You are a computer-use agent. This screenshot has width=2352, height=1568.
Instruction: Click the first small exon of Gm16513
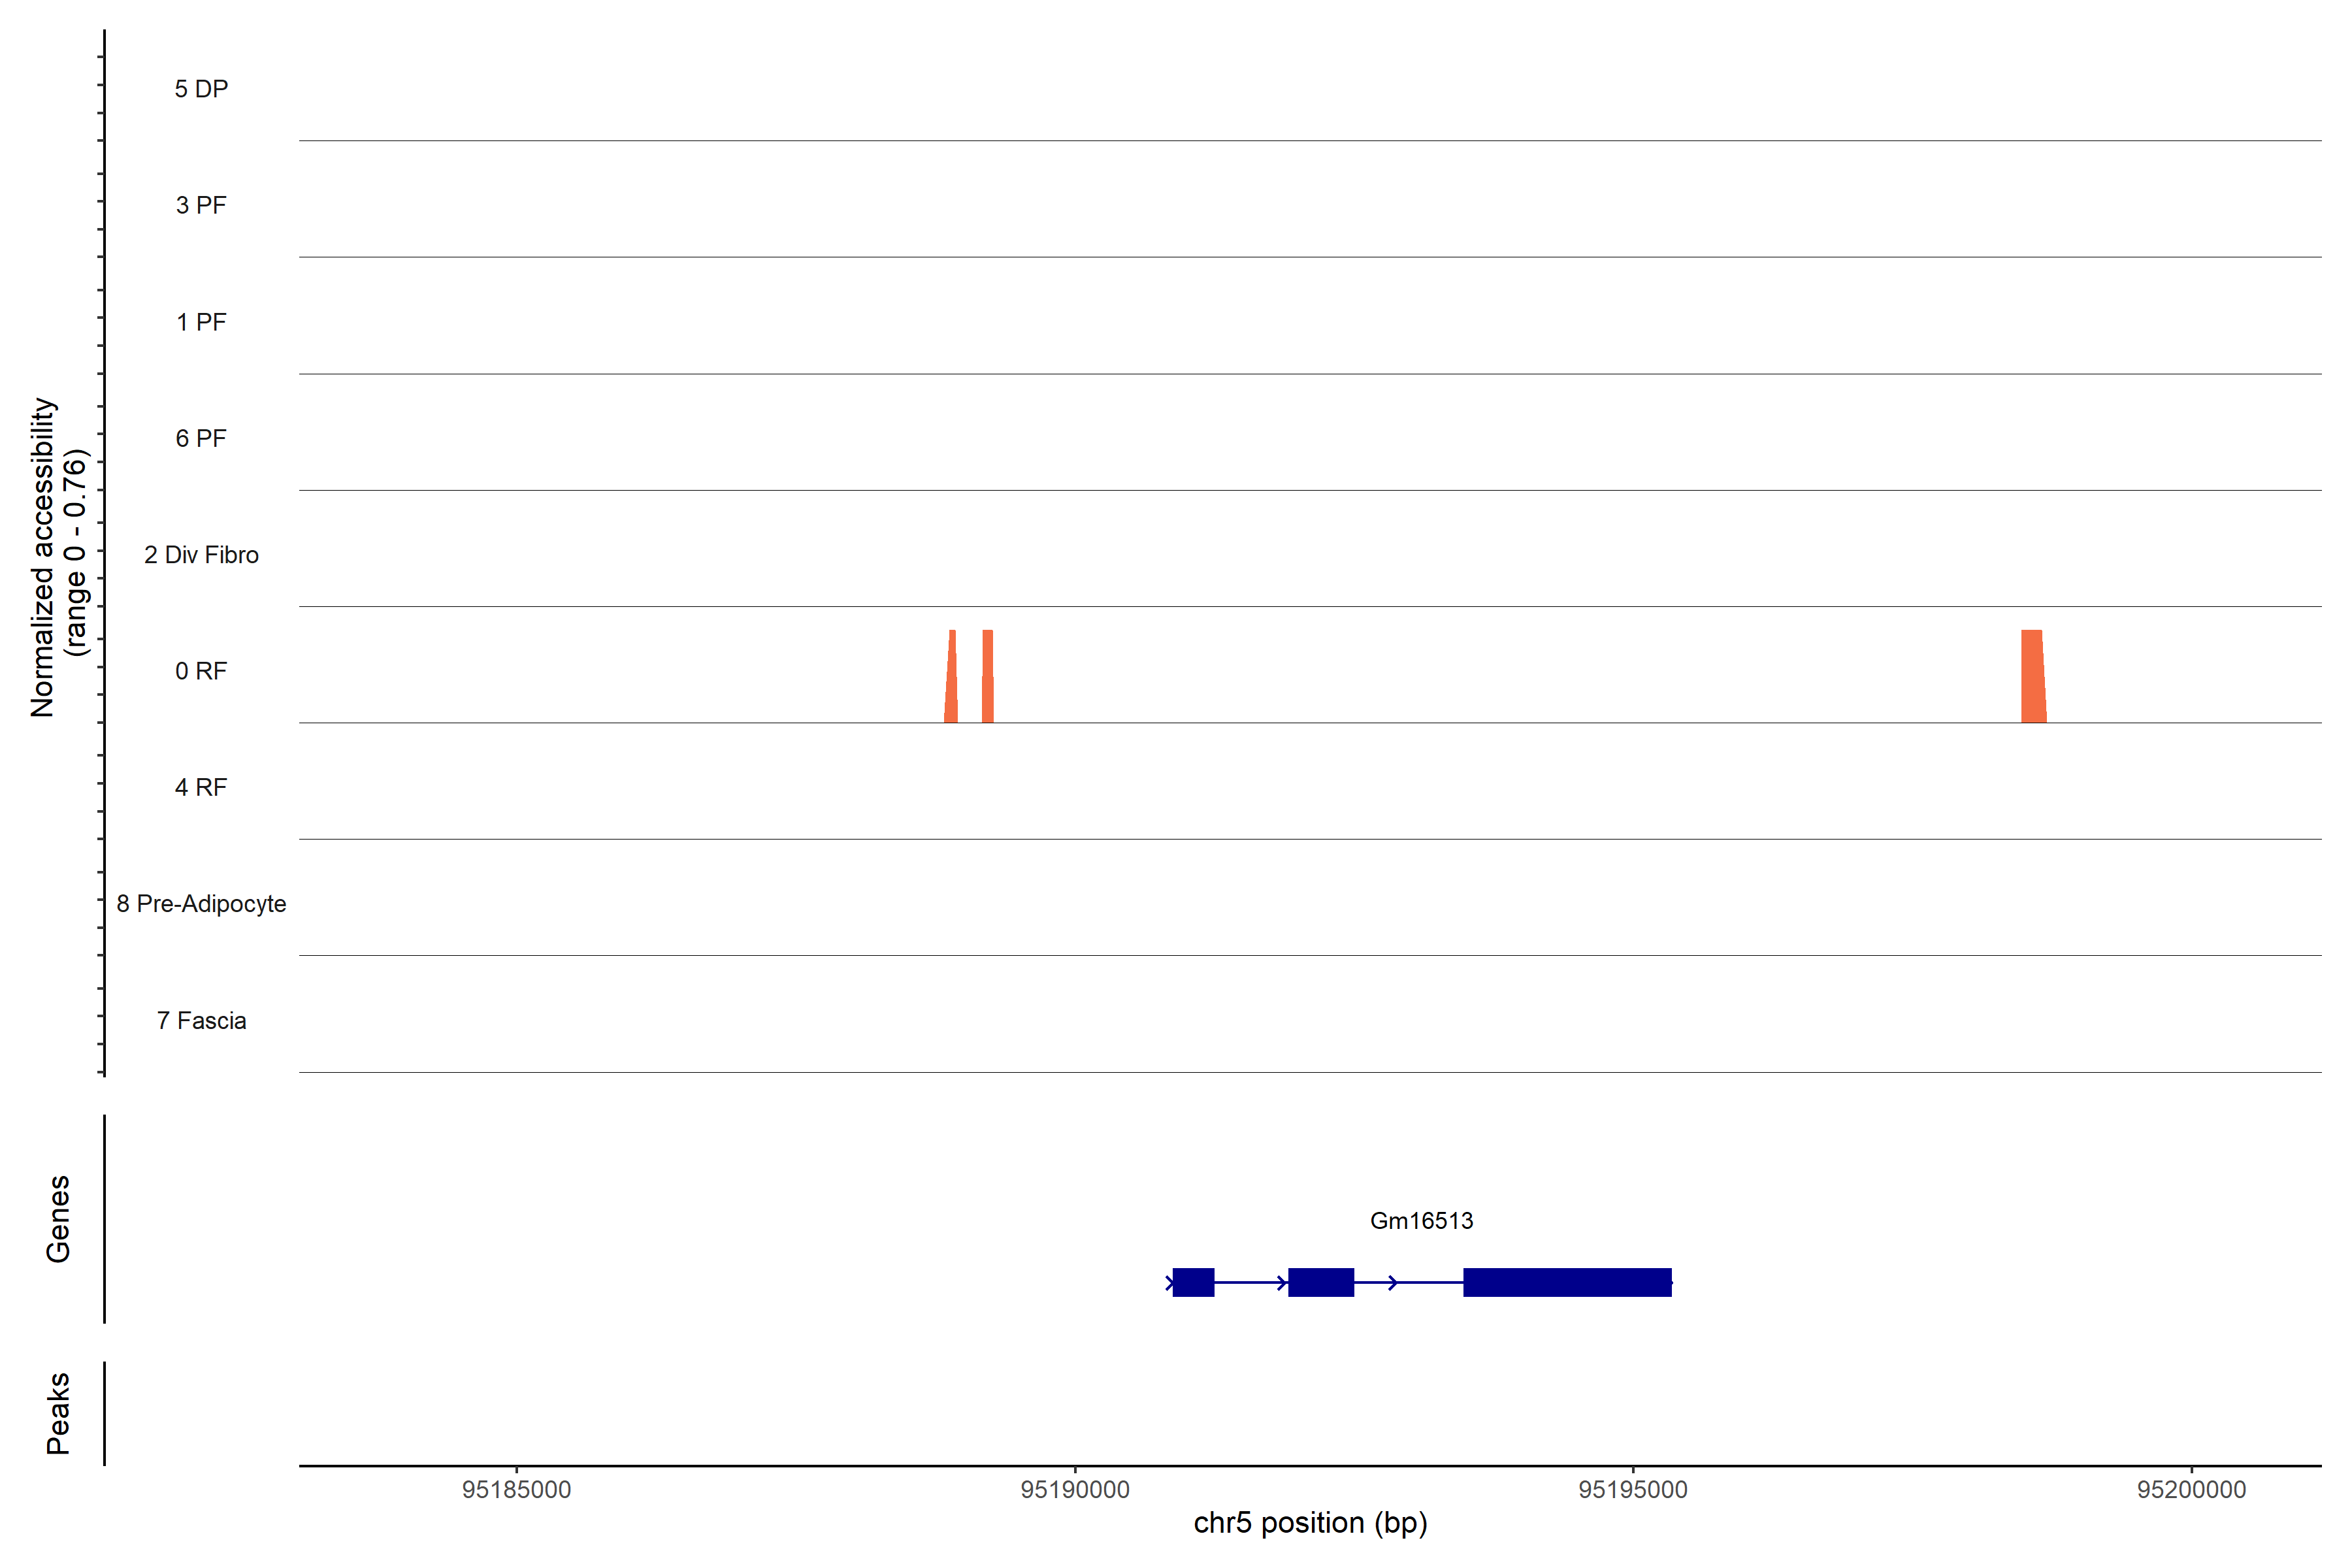coord(1193,1282)
